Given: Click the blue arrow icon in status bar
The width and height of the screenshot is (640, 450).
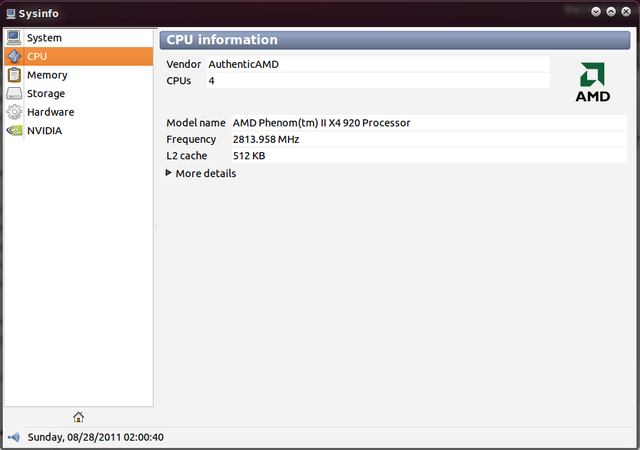Looking at the screenshot, I should [x=13, y=437].
